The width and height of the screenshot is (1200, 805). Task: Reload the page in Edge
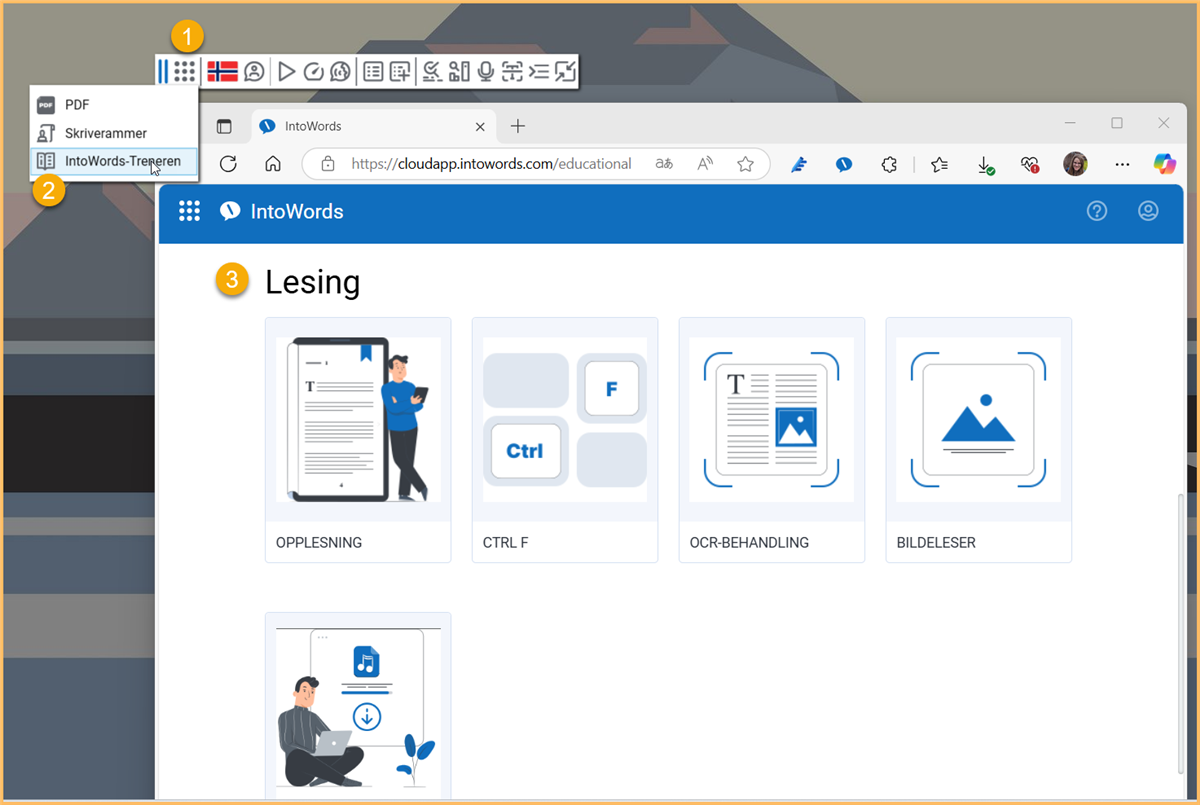[x=228, y=164]
